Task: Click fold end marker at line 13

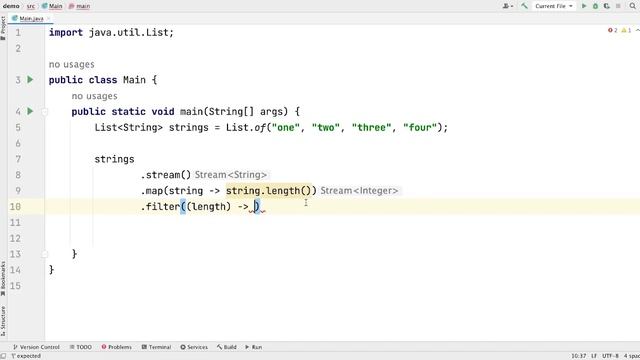Action: [44, 254]
